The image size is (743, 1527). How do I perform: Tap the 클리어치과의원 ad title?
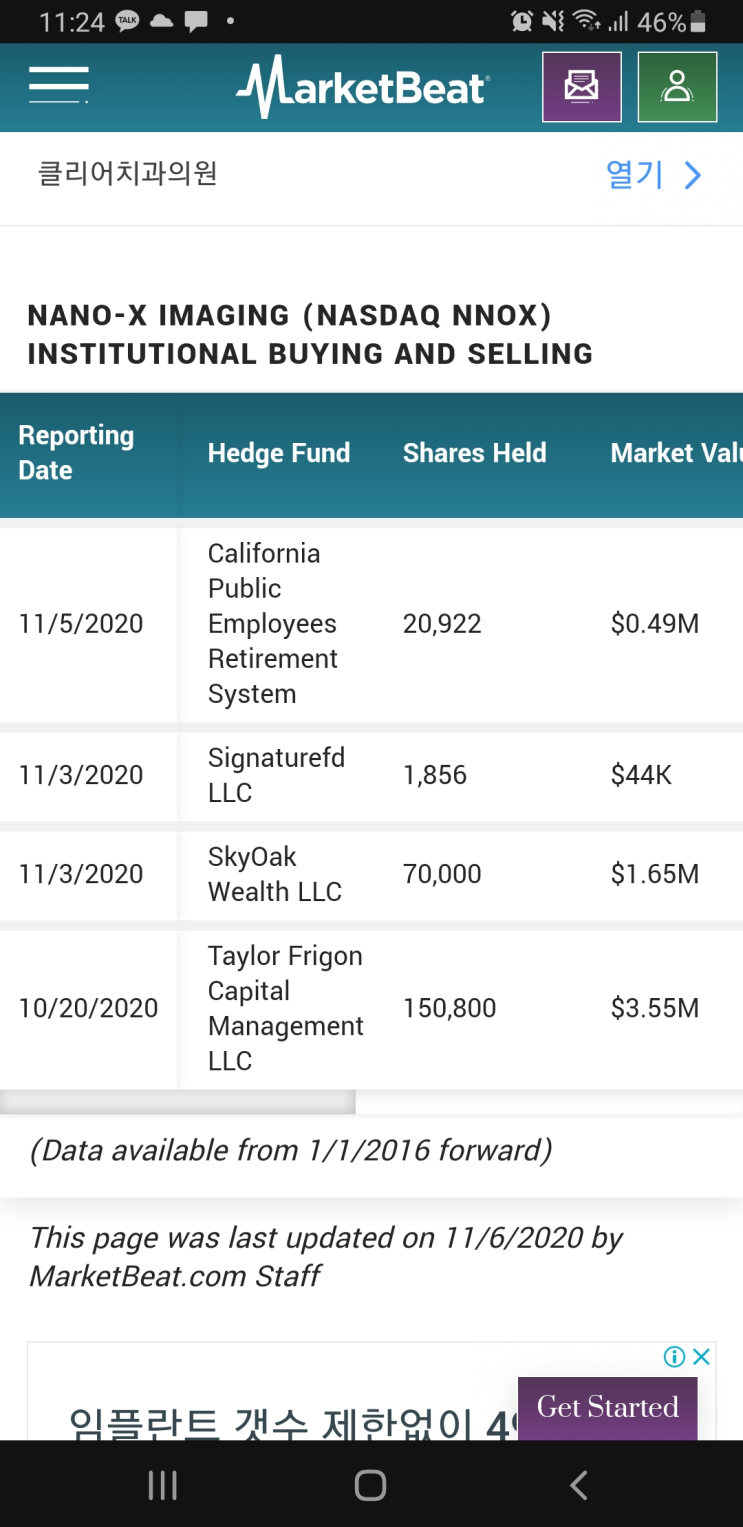coord(127,174)
